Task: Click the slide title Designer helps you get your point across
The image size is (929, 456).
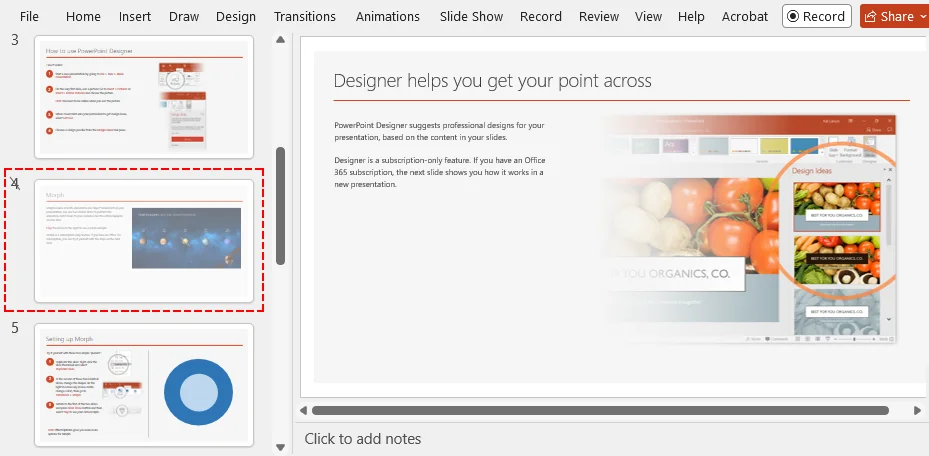Action: click(x=492, y=81)
